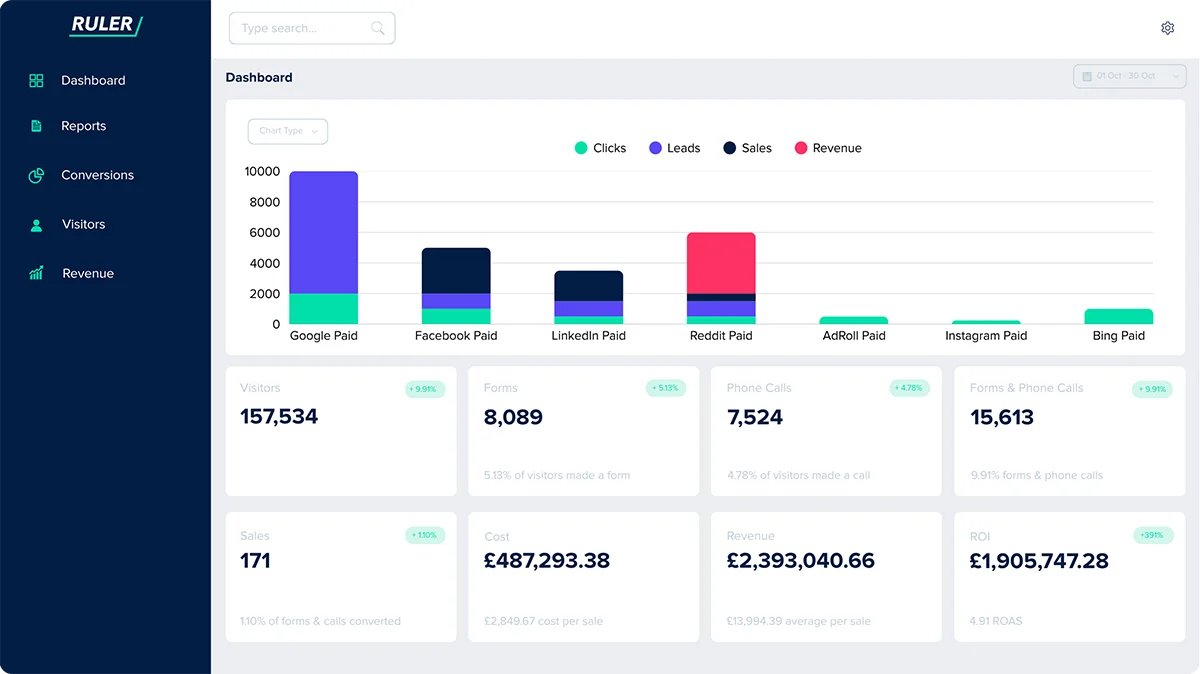Click the Visitors person icon
The width and height of the screenshot is (1200, 674).
(x=37, y=225)
